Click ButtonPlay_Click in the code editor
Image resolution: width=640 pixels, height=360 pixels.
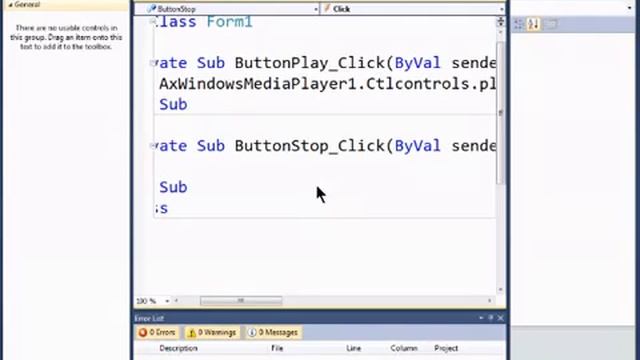click(310, 63)
